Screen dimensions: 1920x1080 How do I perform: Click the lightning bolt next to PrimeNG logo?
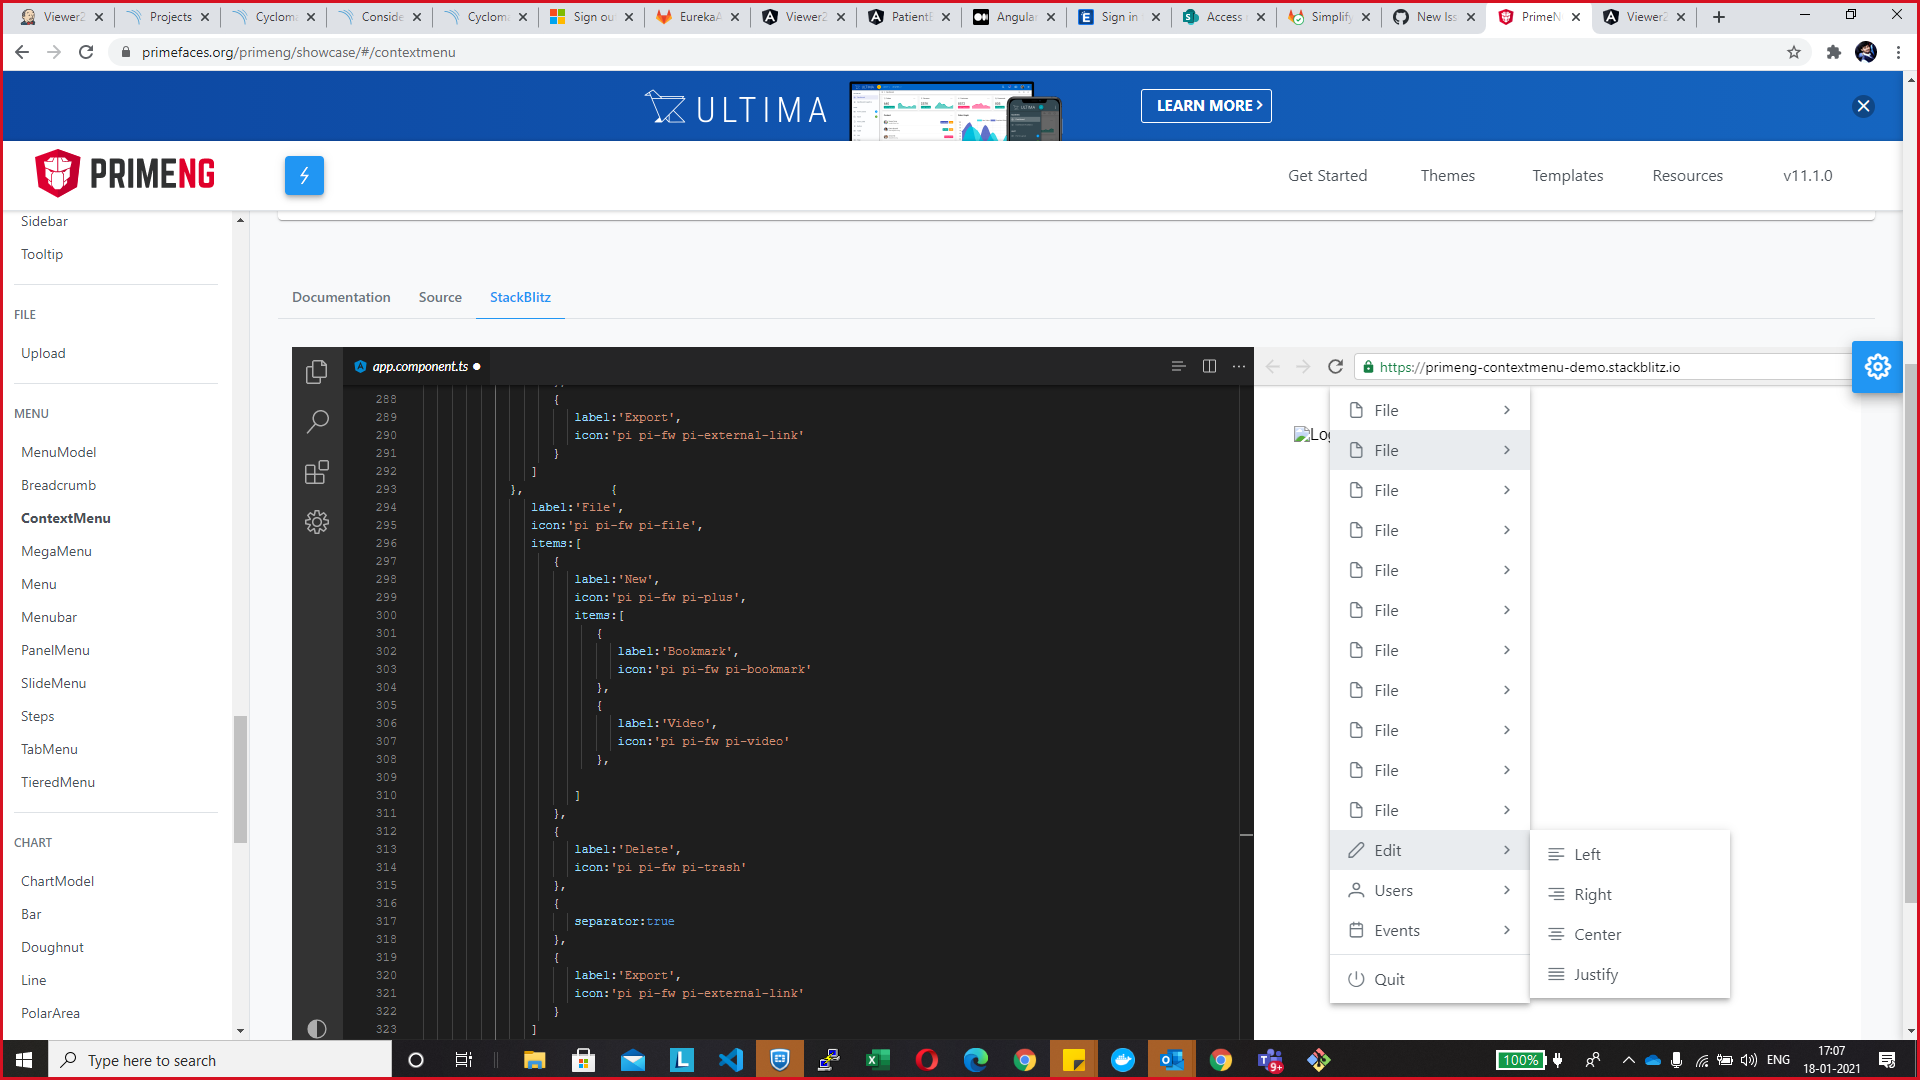click(x=304, y=175)
